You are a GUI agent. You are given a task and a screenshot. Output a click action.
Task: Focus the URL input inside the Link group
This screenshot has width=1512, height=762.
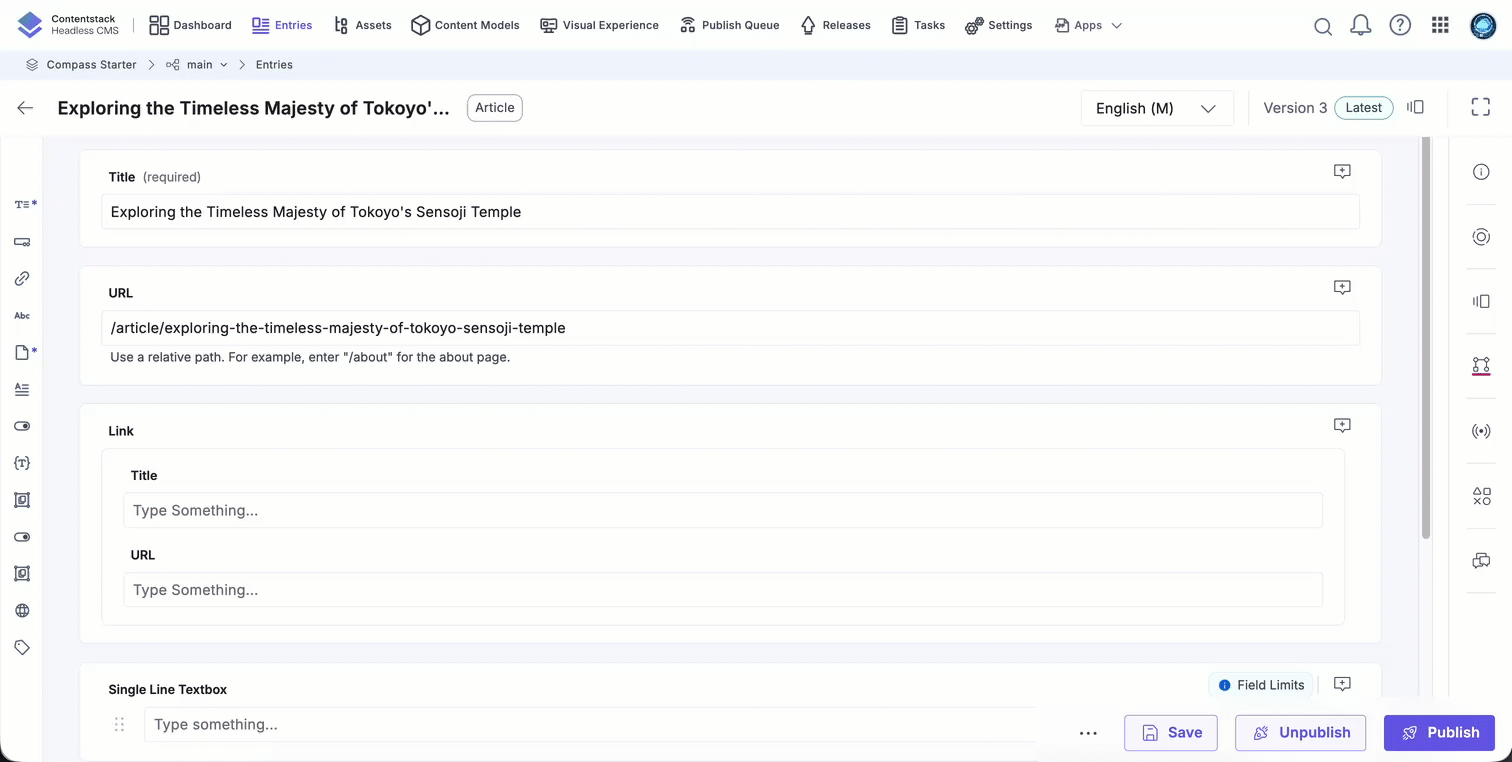pos(723,590)
